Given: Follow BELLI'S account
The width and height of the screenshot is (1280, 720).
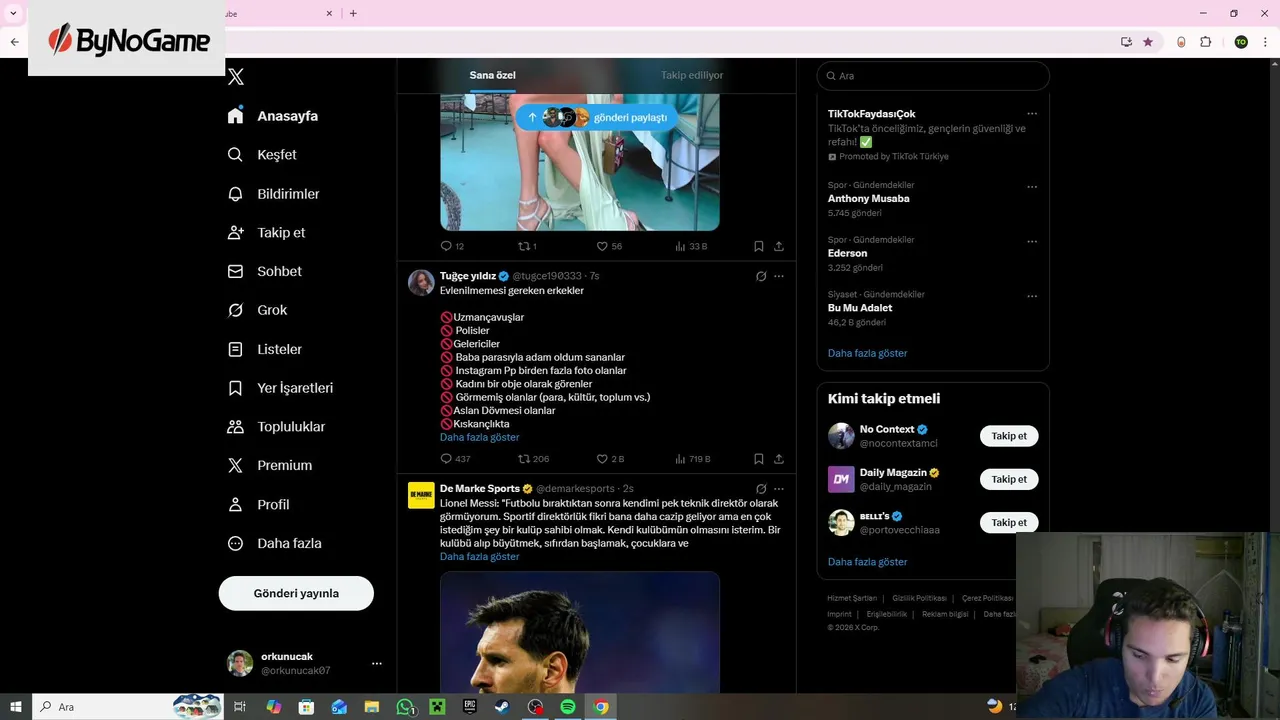Looking at the screenshot, I should (1009, 522).
